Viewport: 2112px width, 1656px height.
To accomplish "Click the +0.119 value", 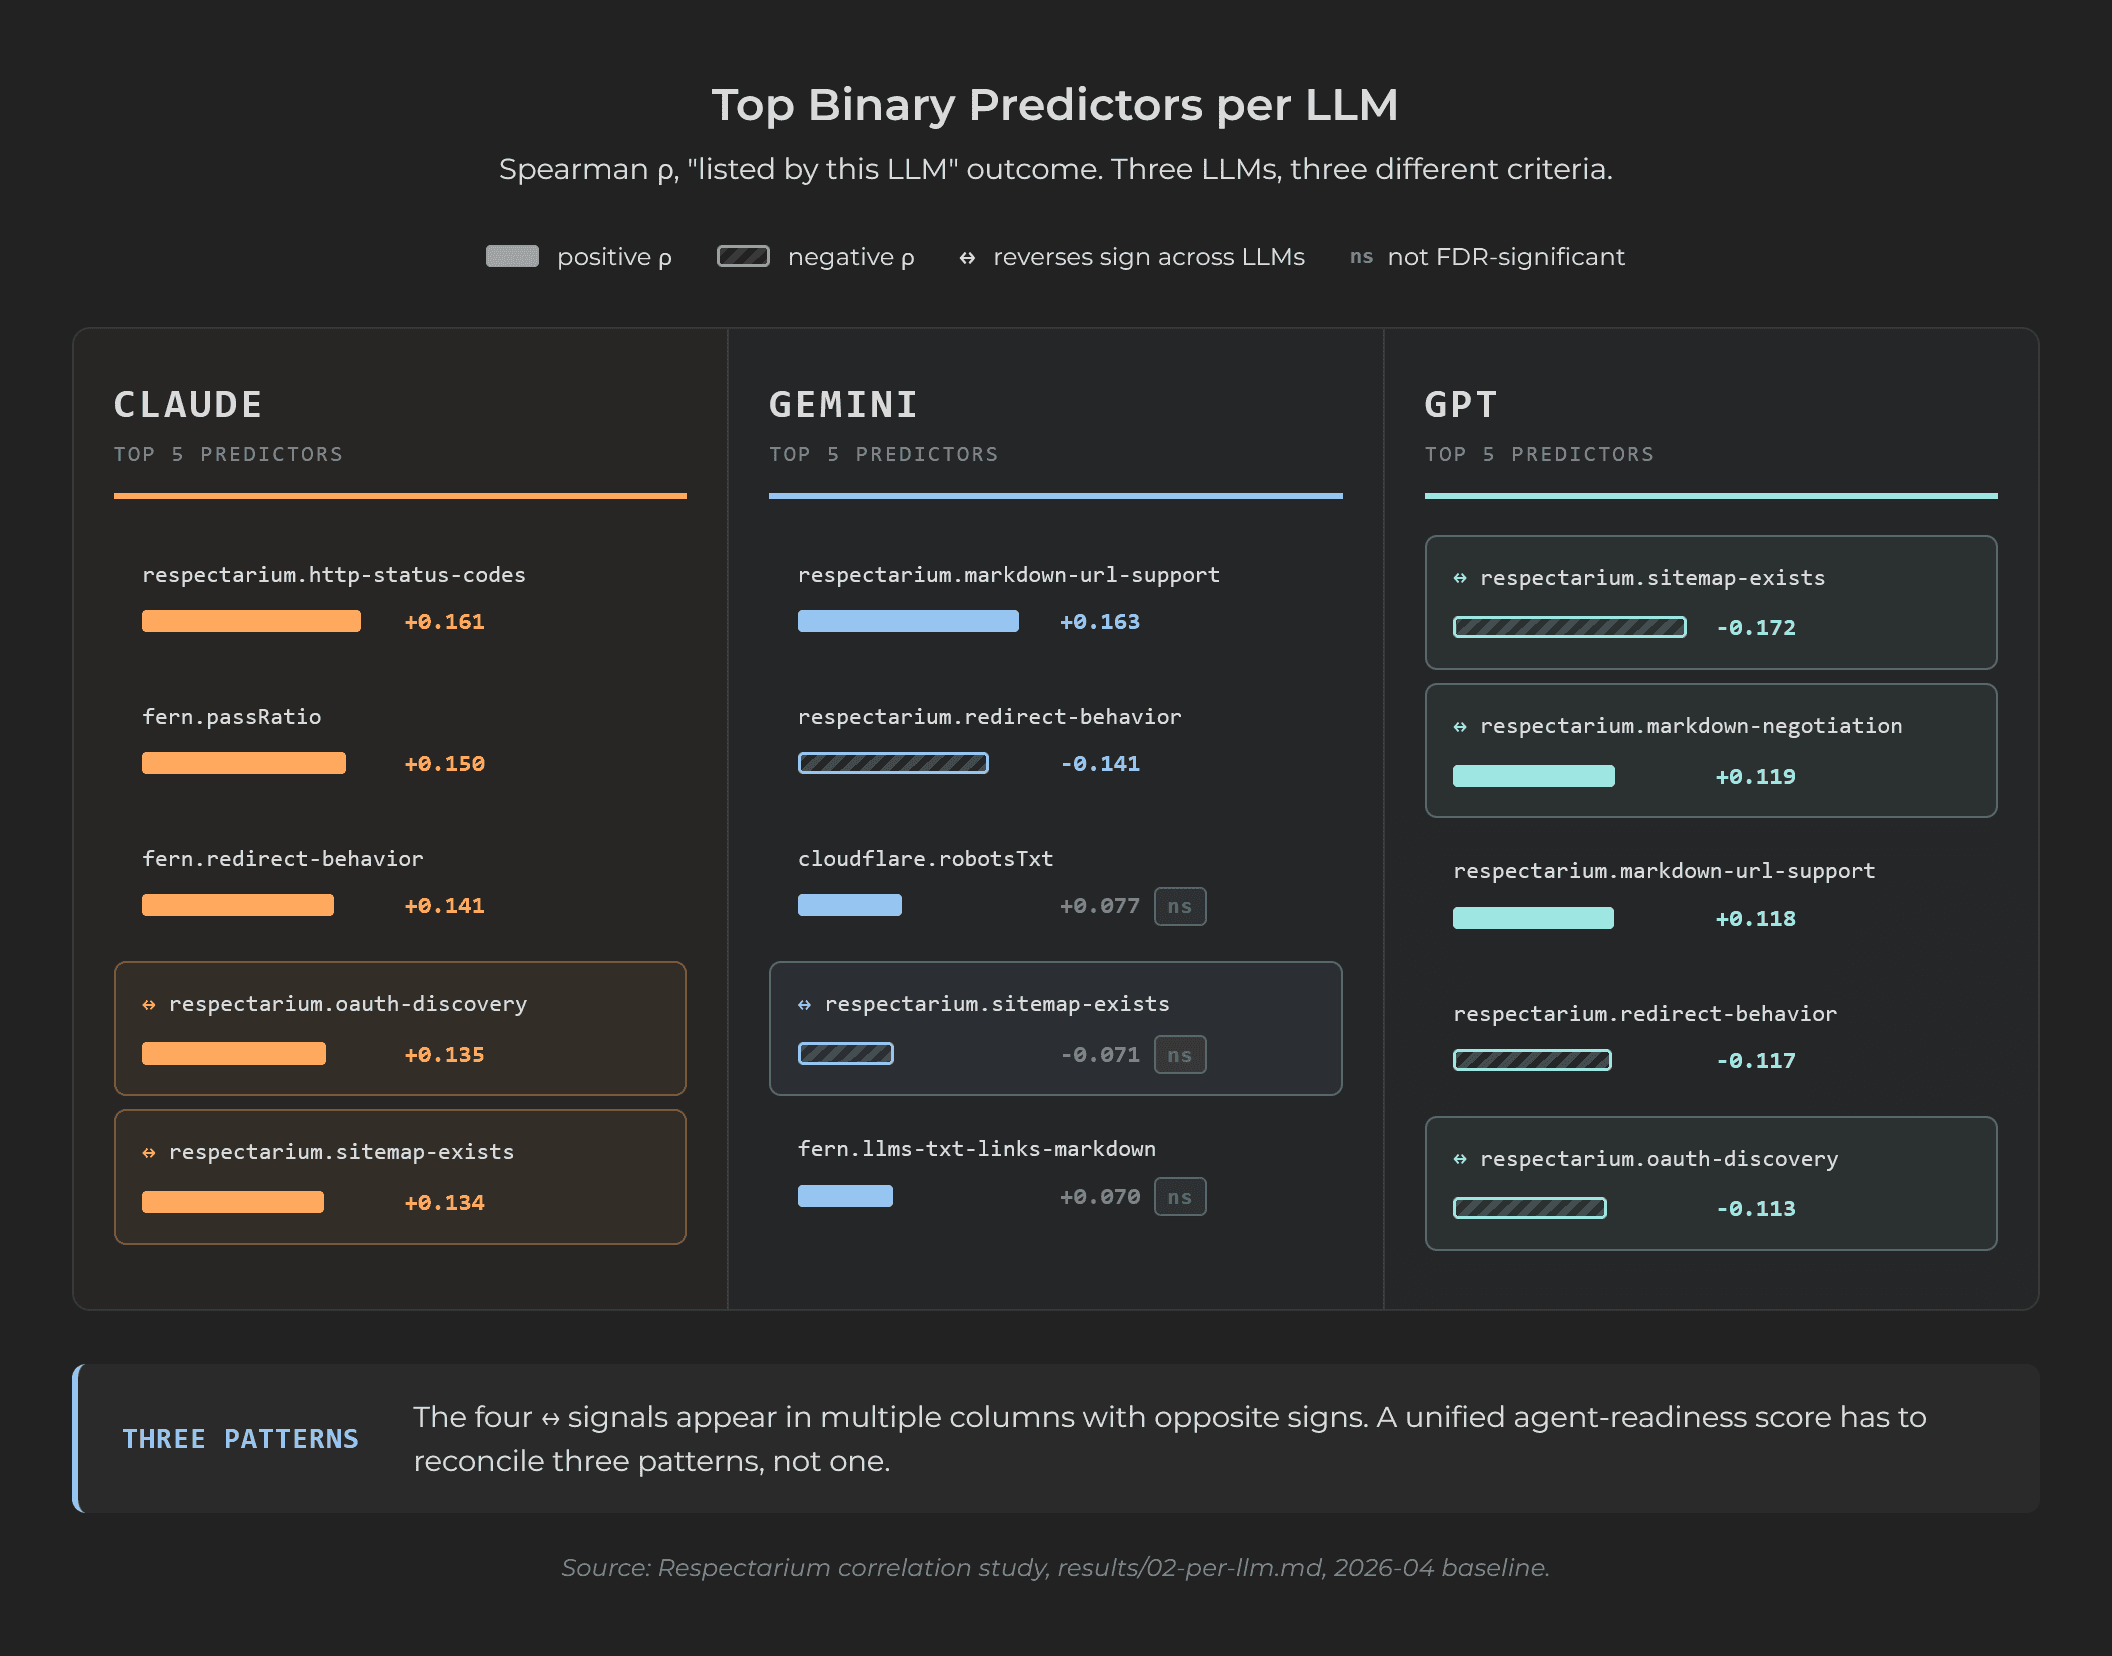I will pyautogui.click(x=1756, y=777).
